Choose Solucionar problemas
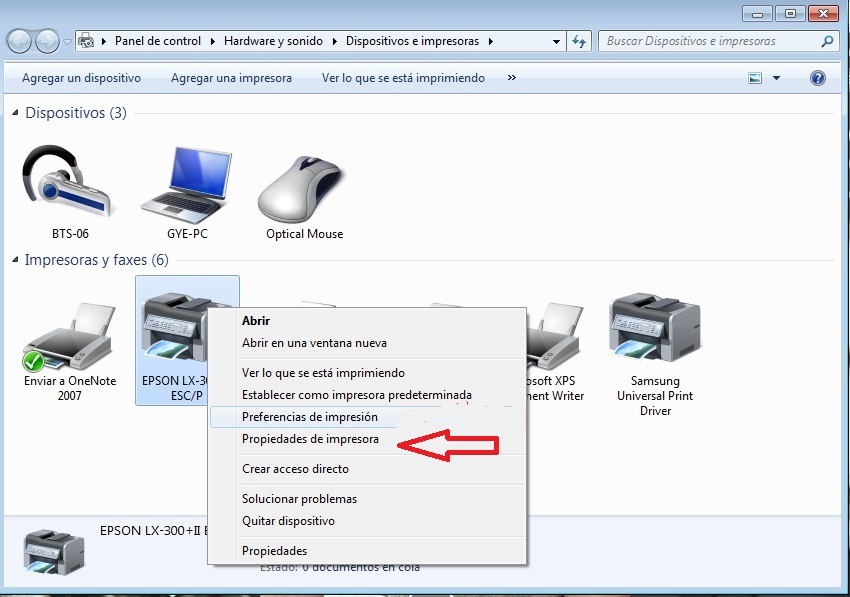The width and height of the screenshot is (850, 597). [x=367, y=498]
